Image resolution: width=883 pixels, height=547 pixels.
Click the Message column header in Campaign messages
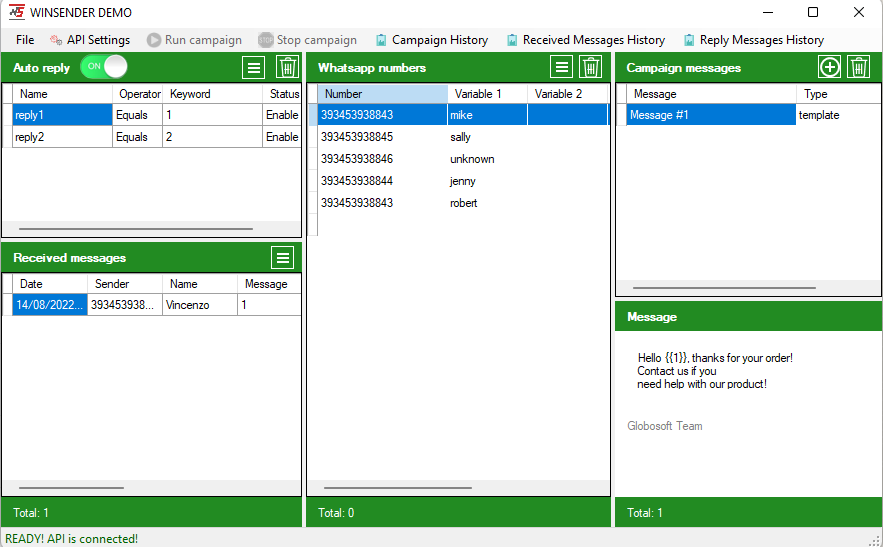(711, 94)
